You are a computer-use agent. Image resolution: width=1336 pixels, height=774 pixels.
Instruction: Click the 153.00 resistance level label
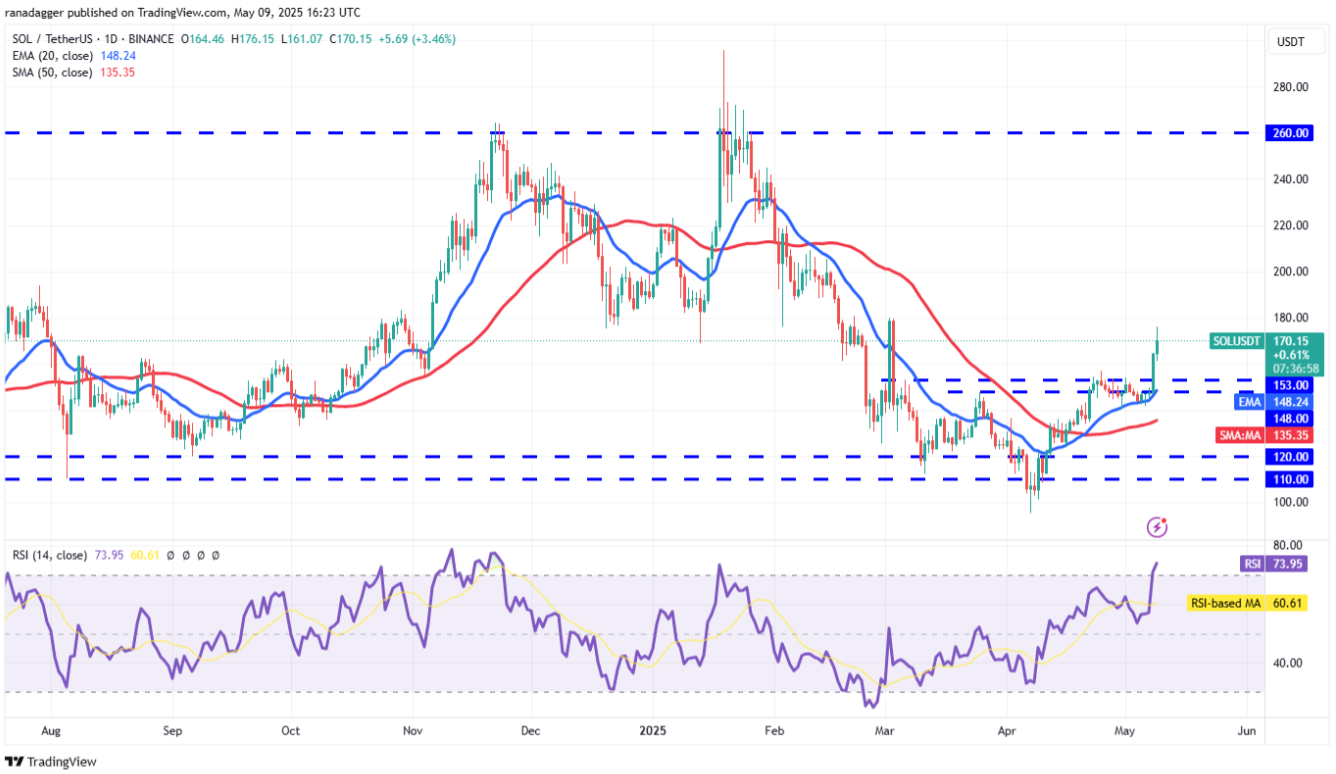point(1292,385)
